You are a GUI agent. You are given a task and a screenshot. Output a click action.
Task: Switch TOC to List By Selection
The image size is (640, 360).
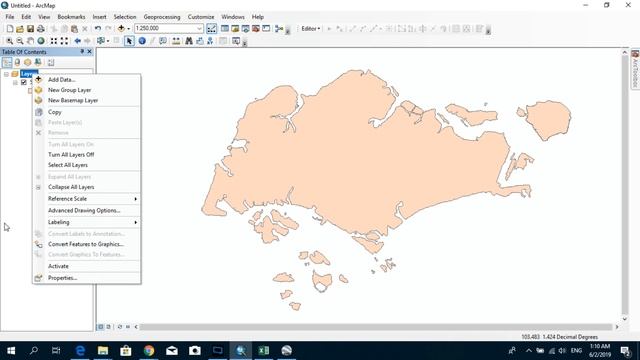click(38, 62)
